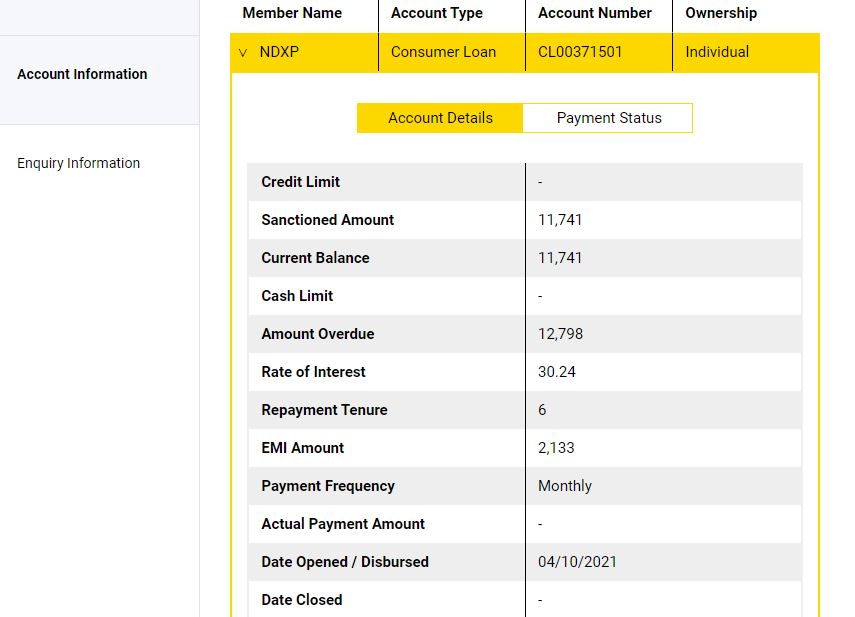Click the Rate of Interest value 30.24
855x617 pixels.
point(557,372)
